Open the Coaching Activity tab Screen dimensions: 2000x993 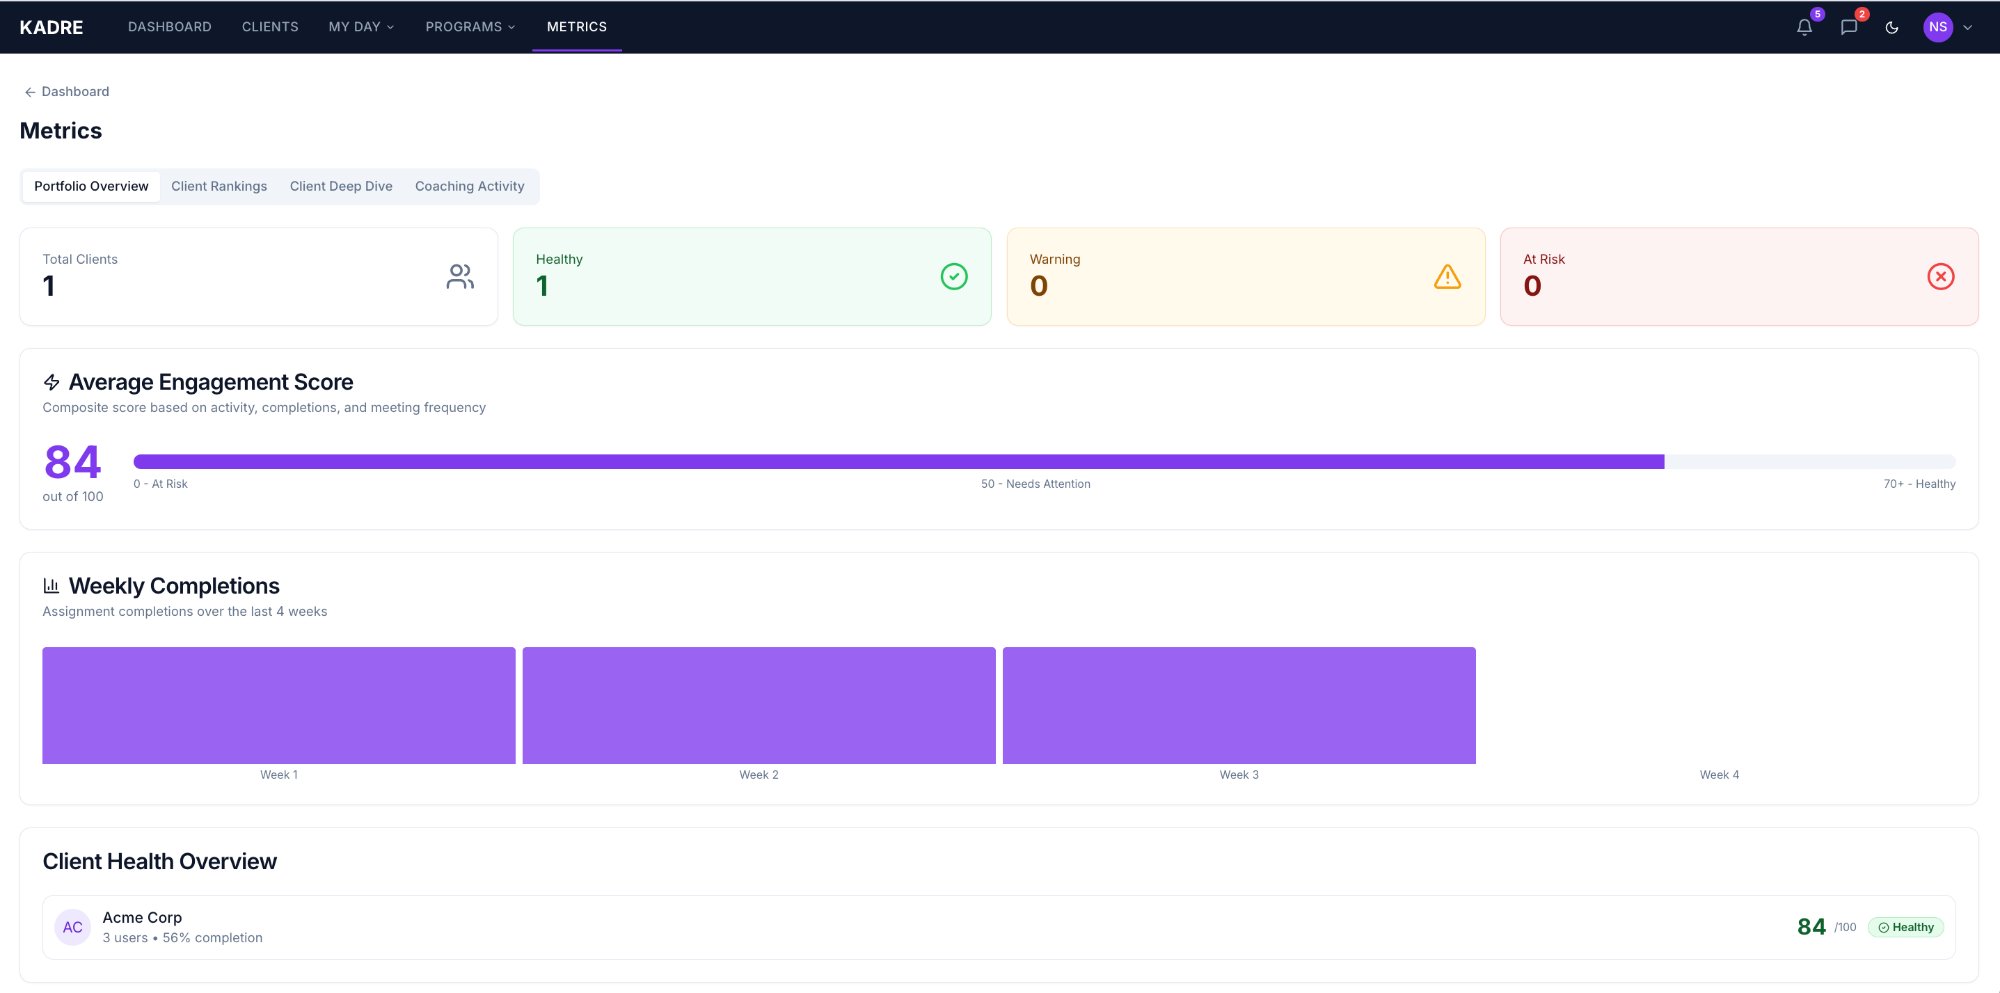[470, 186]
